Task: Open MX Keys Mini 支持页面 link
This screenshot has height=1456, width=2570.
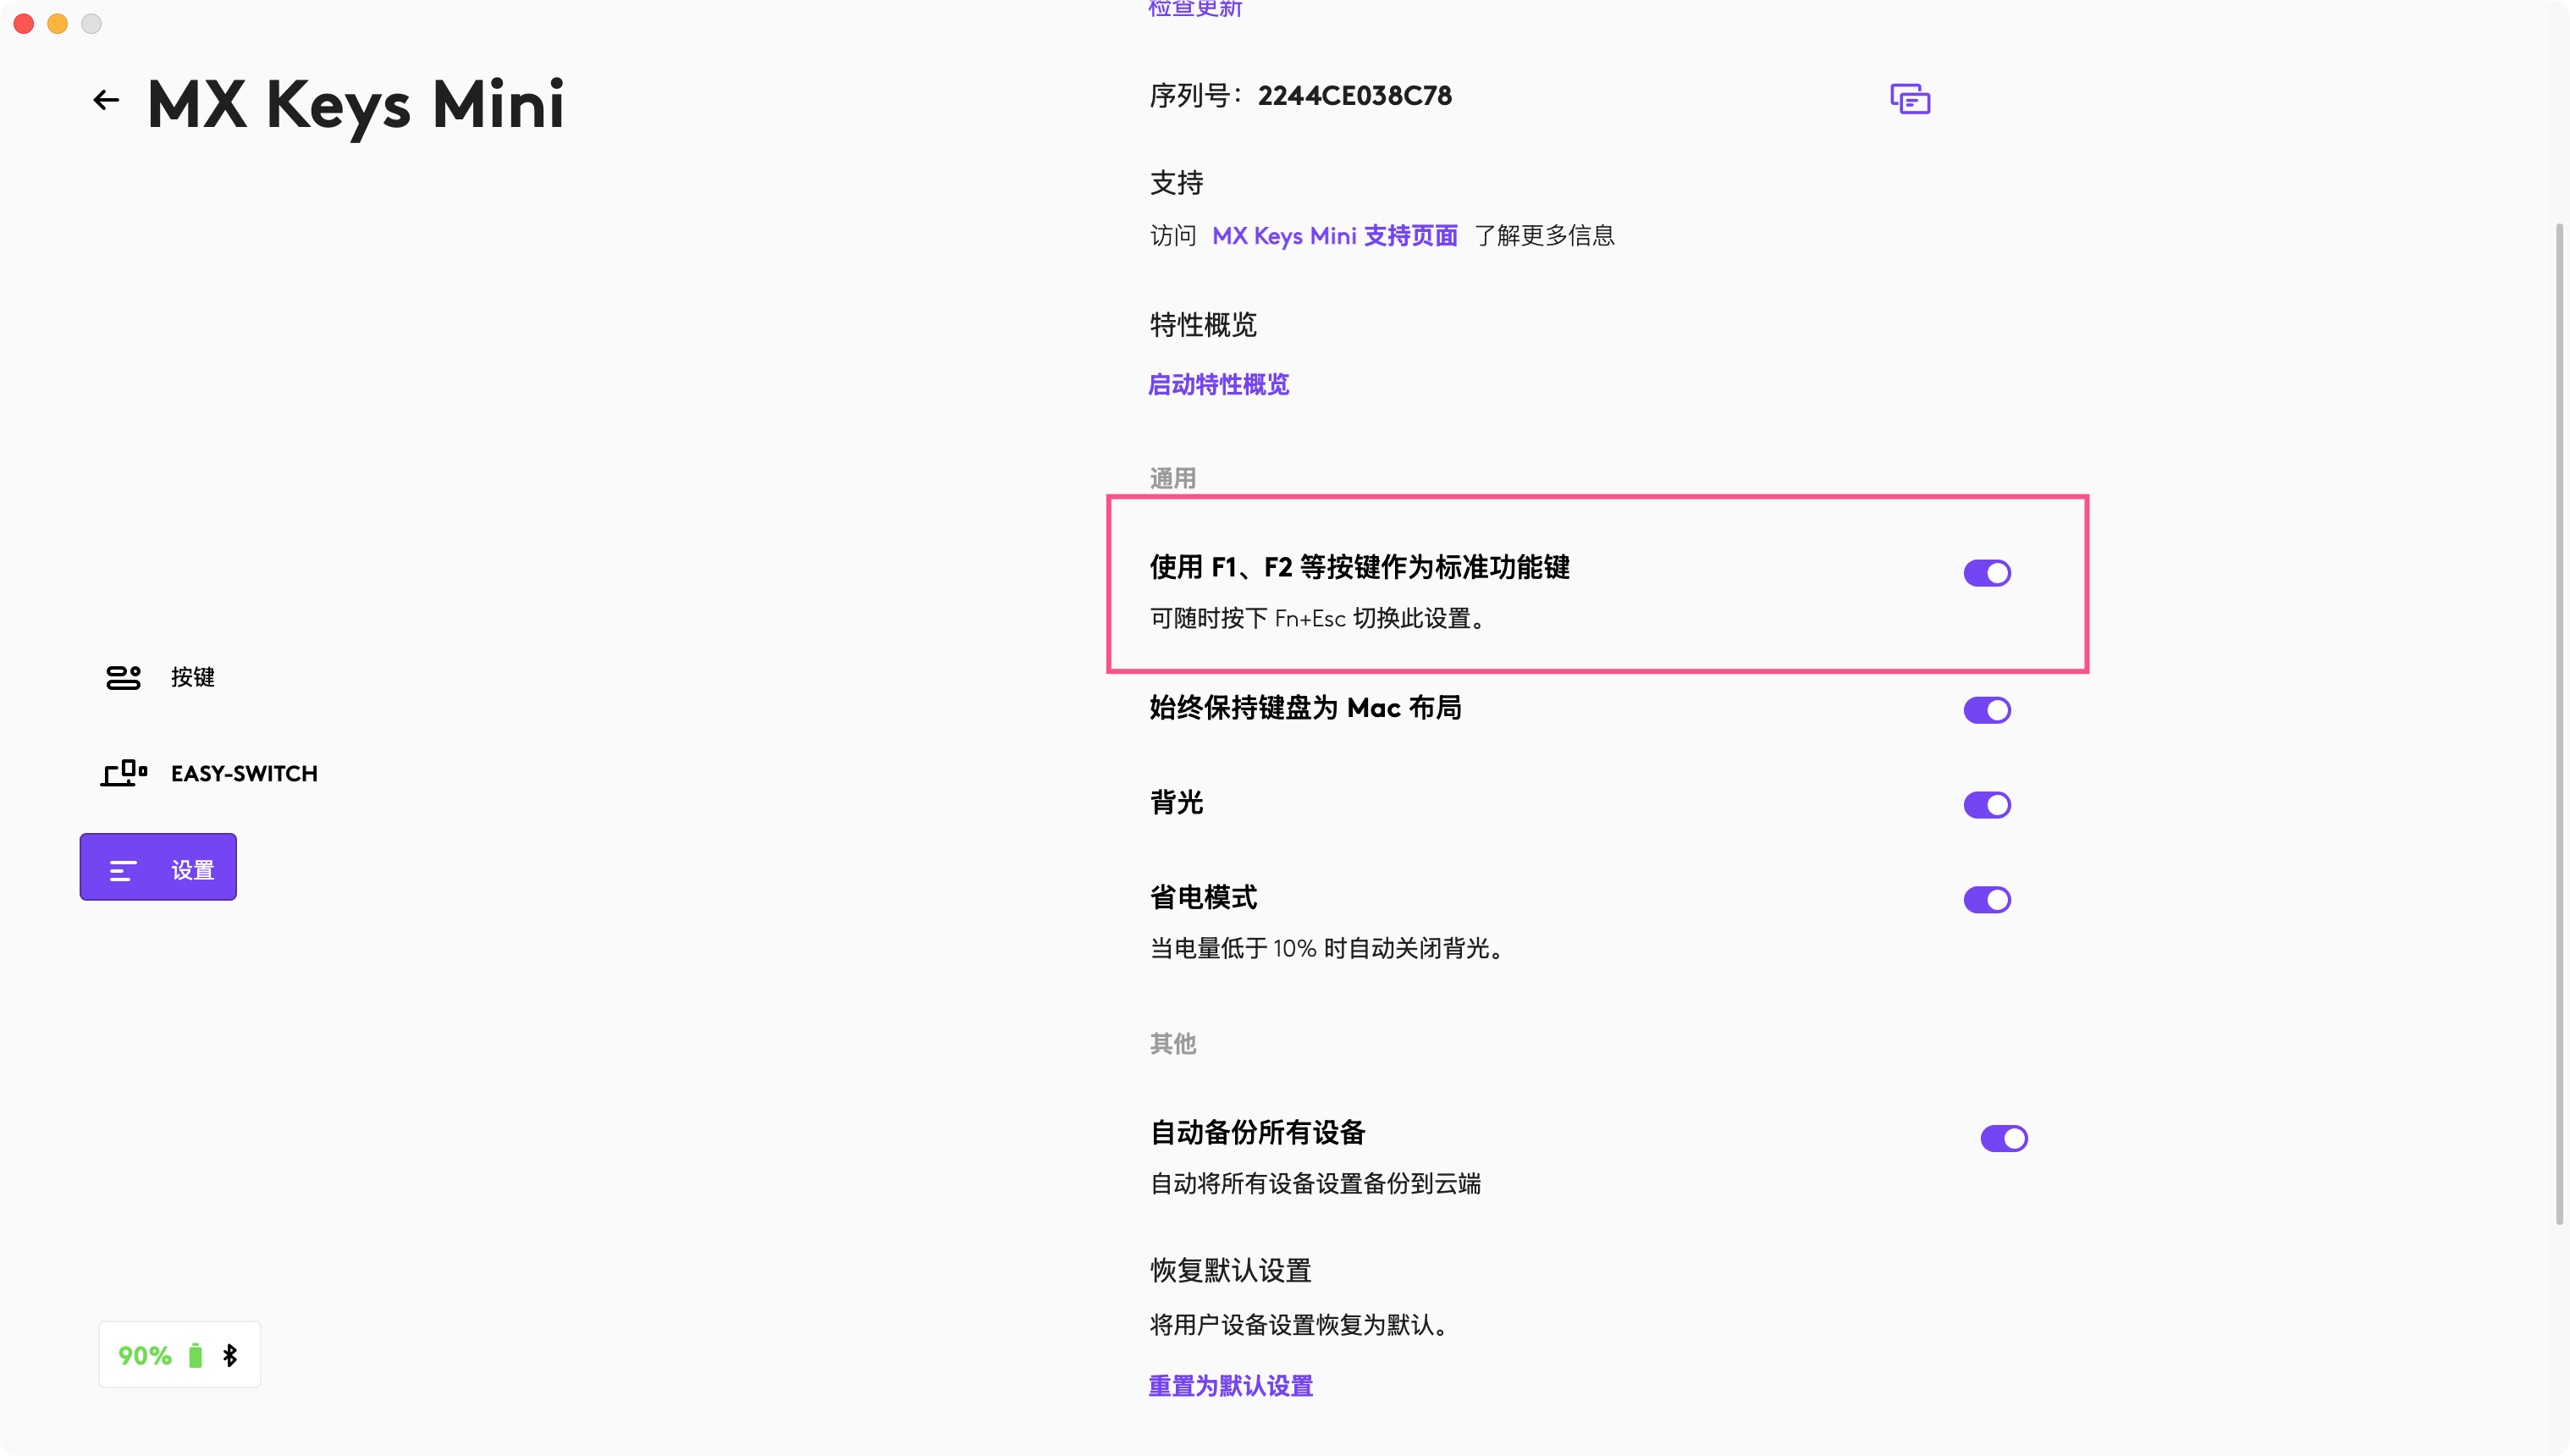Action: point(1334,236)
